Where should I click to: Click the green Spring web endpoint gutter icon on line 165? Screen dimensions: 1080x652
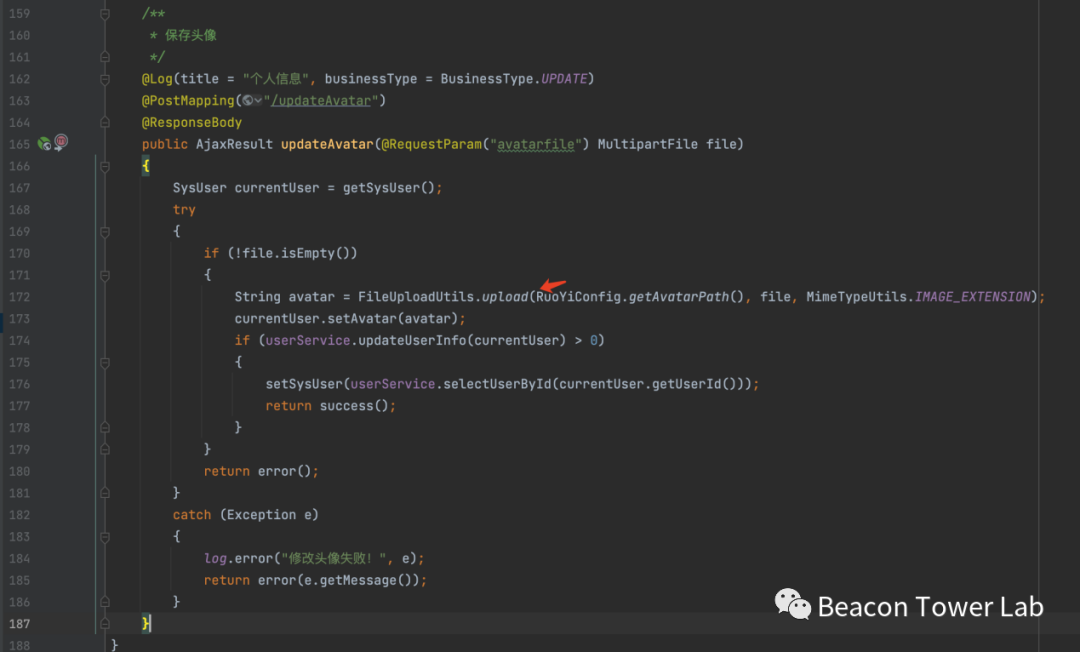[44, 144]
